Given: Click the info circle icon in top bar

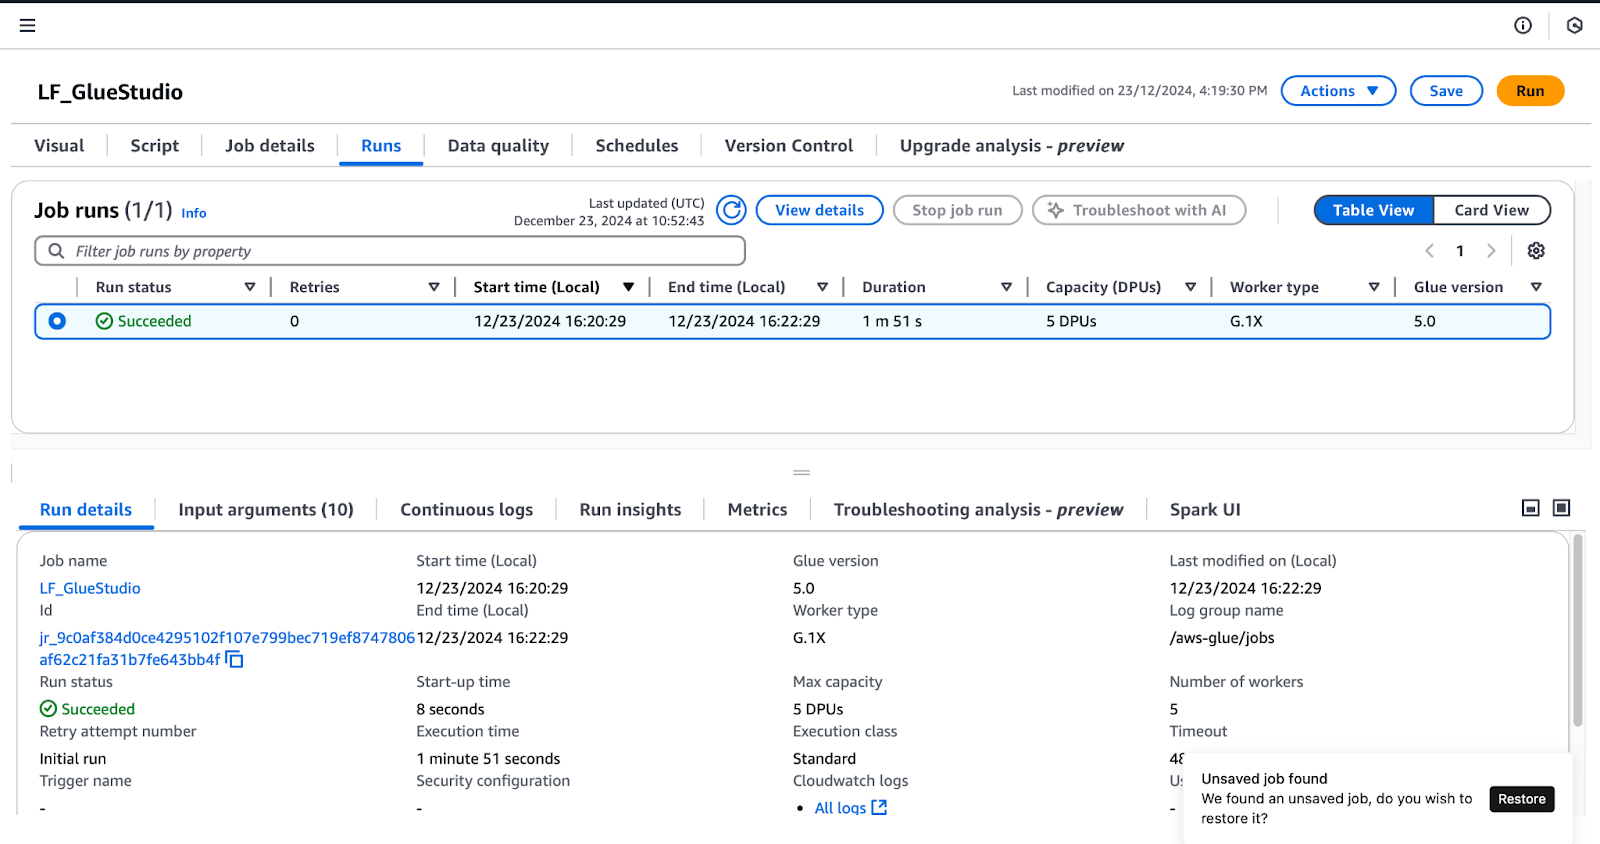Looking at the screenshot, I should pos(1522,25).
